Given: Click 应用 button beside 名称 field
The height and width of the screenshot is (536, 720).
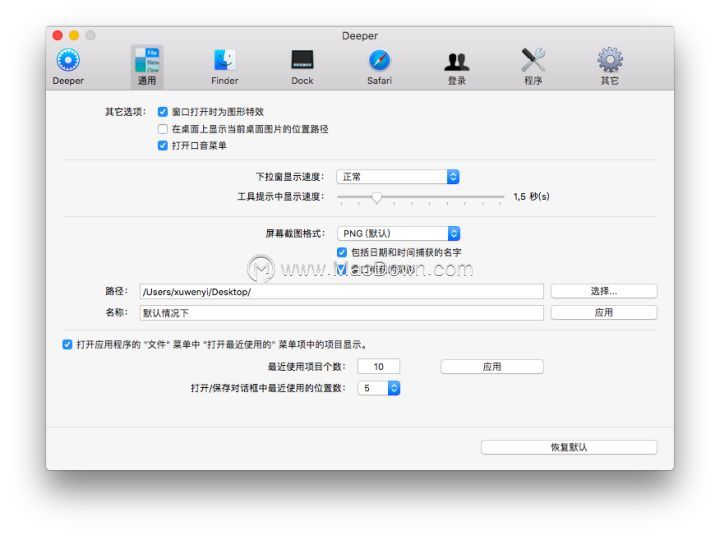Looking at the screenshot, I should coord(604,312).
